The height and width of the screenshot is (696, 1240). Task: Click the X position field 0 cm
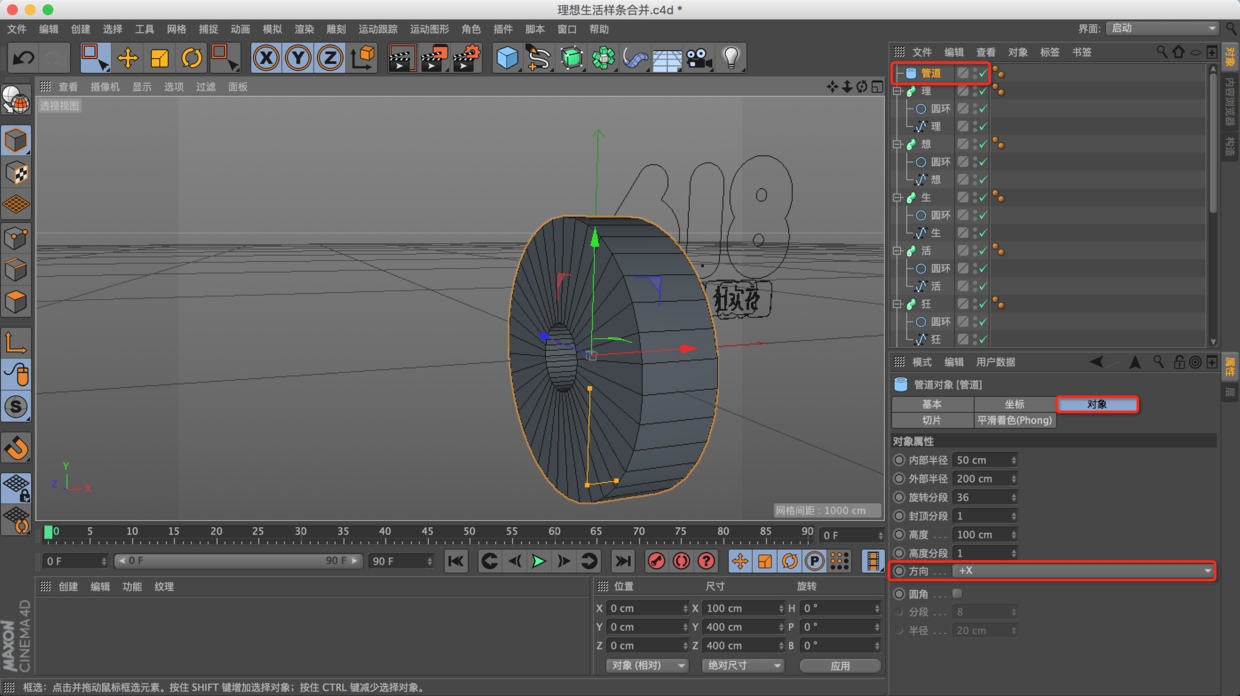(648, 609)
